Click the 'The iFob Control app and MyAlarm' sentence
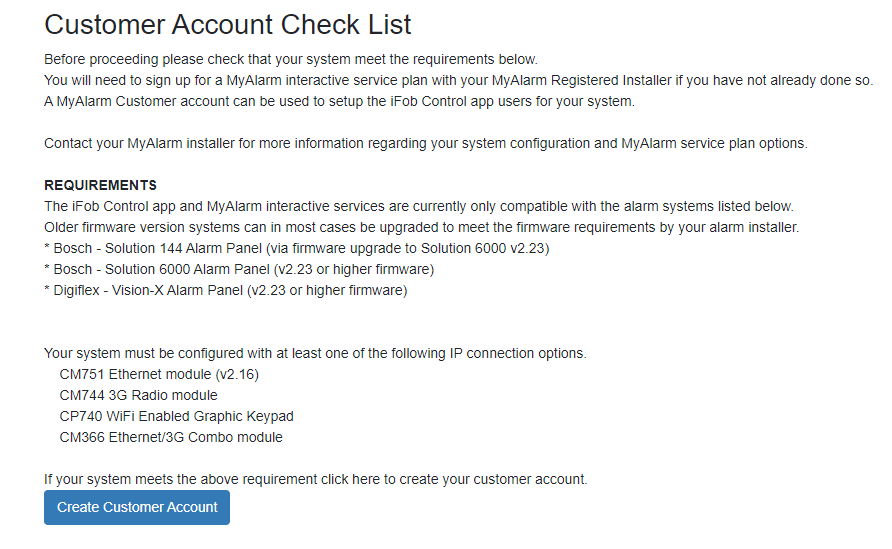 419,207
